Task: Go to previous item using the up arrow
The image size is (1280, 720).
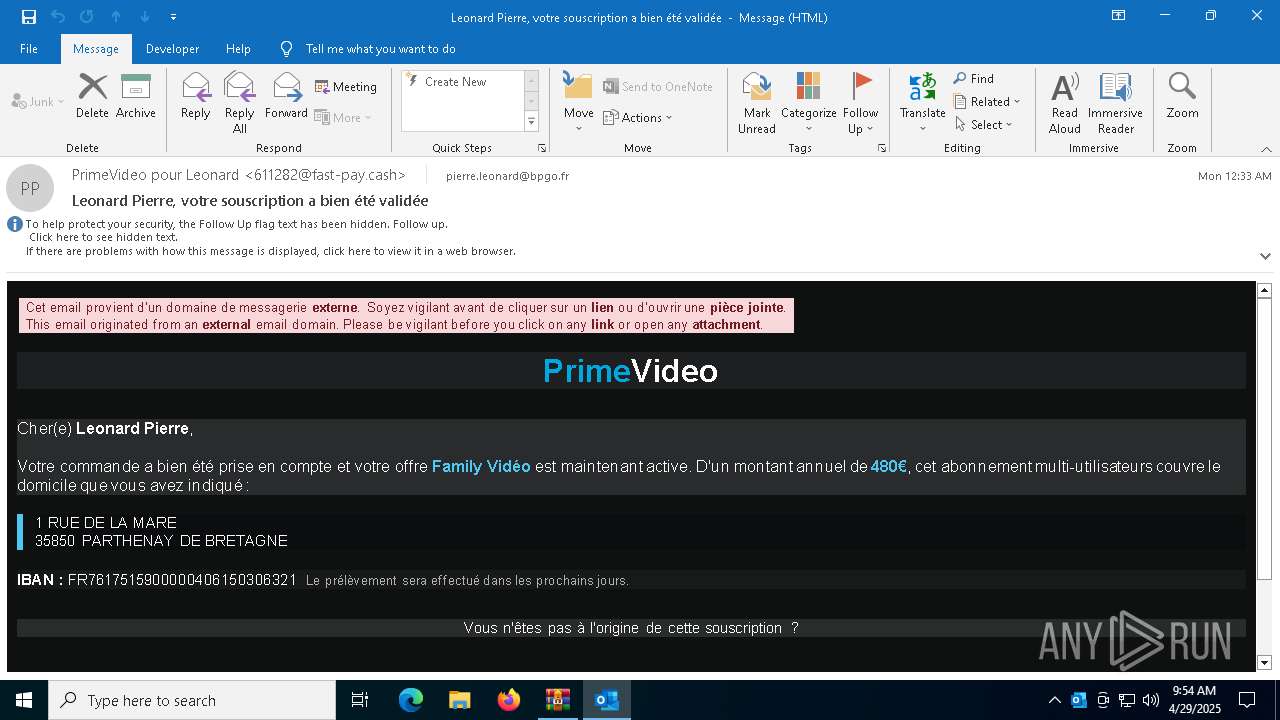Action: [x=116, y=17]
